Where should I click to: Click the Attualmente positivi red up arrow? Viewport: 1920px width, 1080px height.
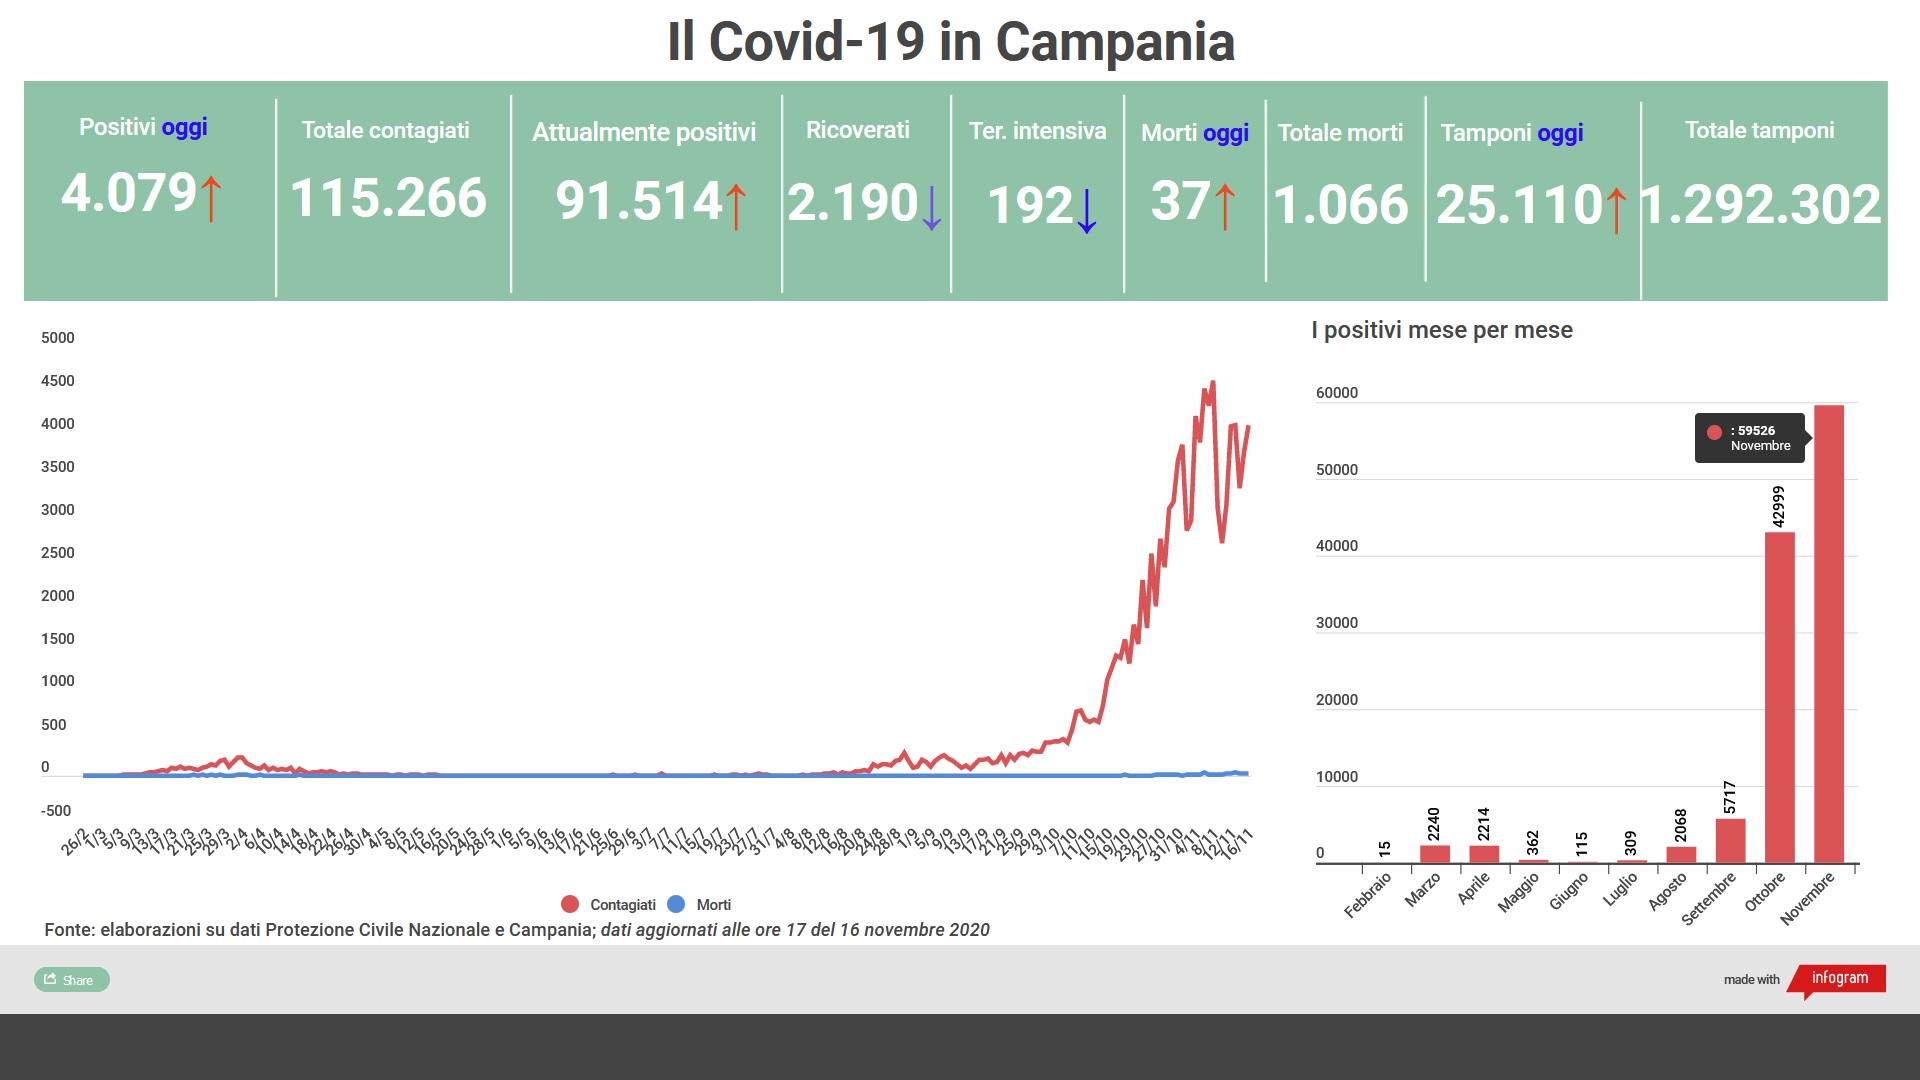736,206
